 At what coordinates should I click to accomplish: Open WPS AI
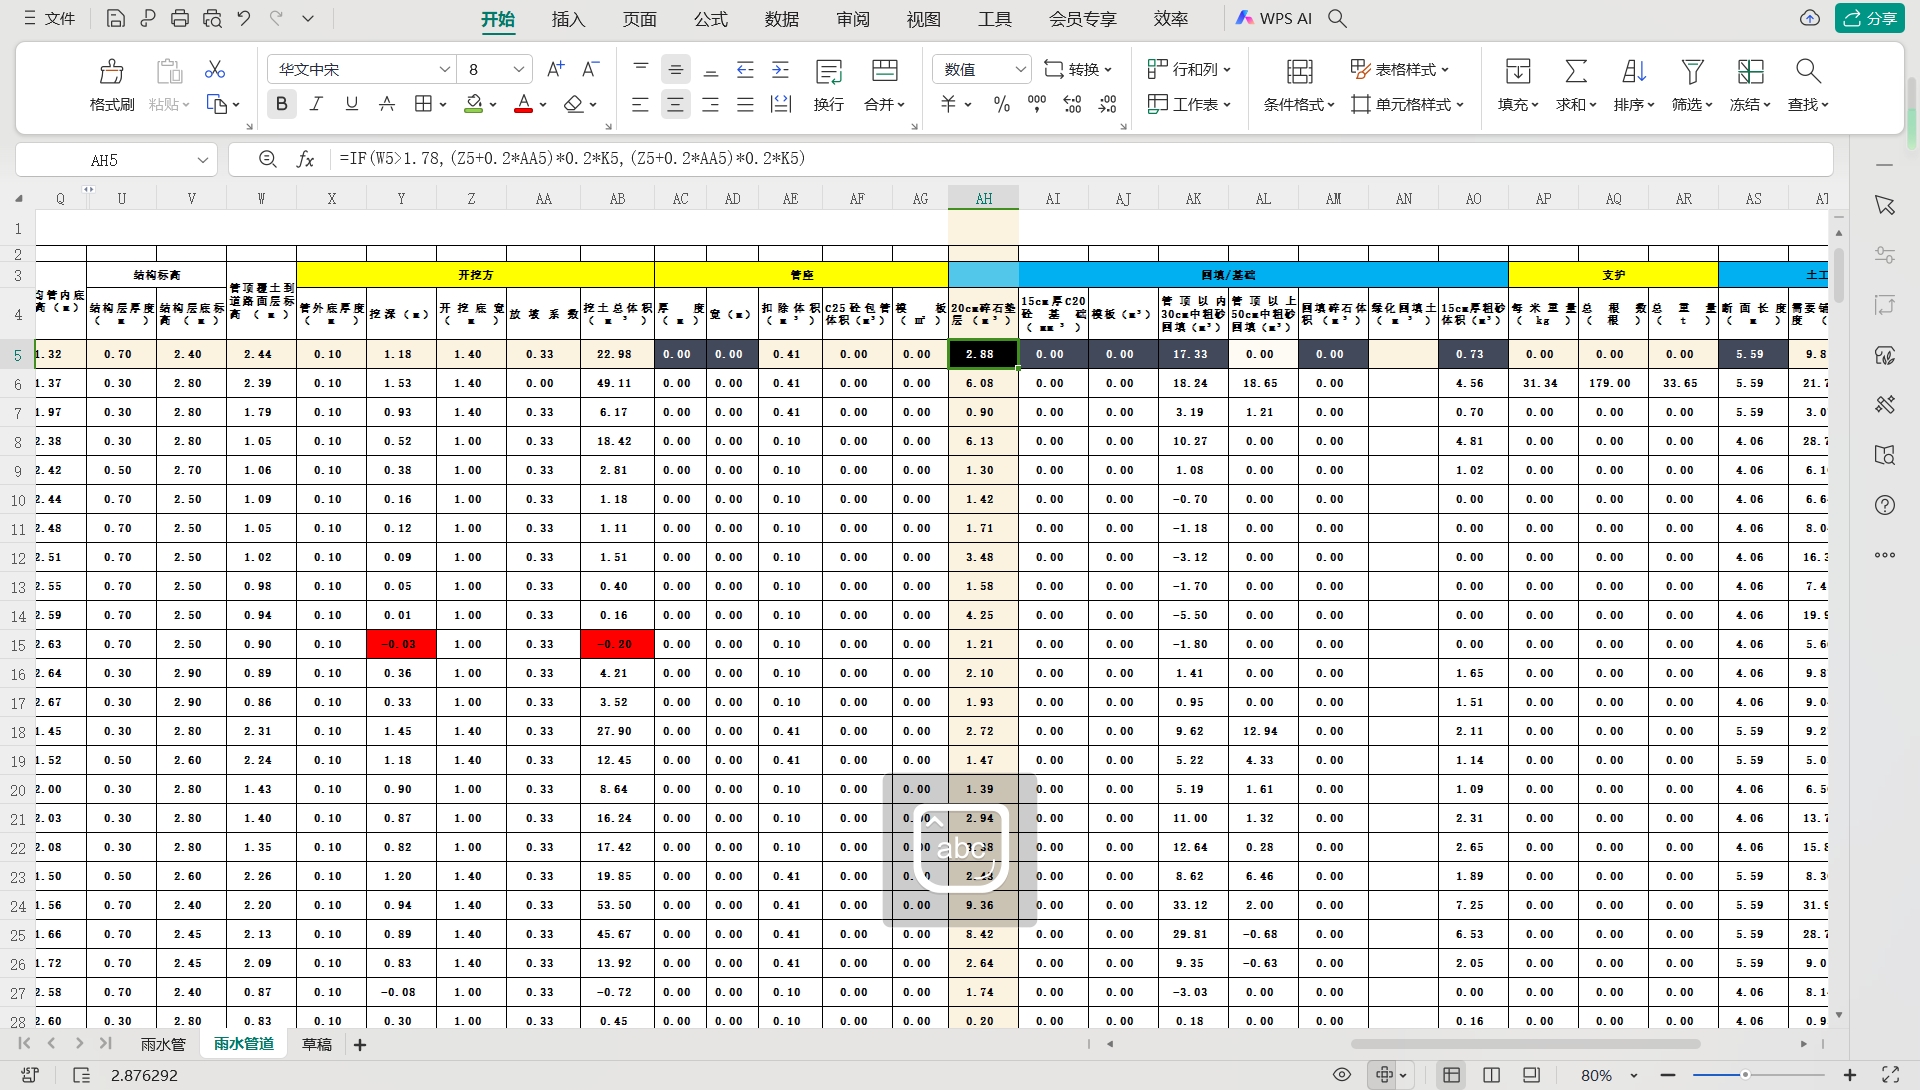[x=1274, y=18]
